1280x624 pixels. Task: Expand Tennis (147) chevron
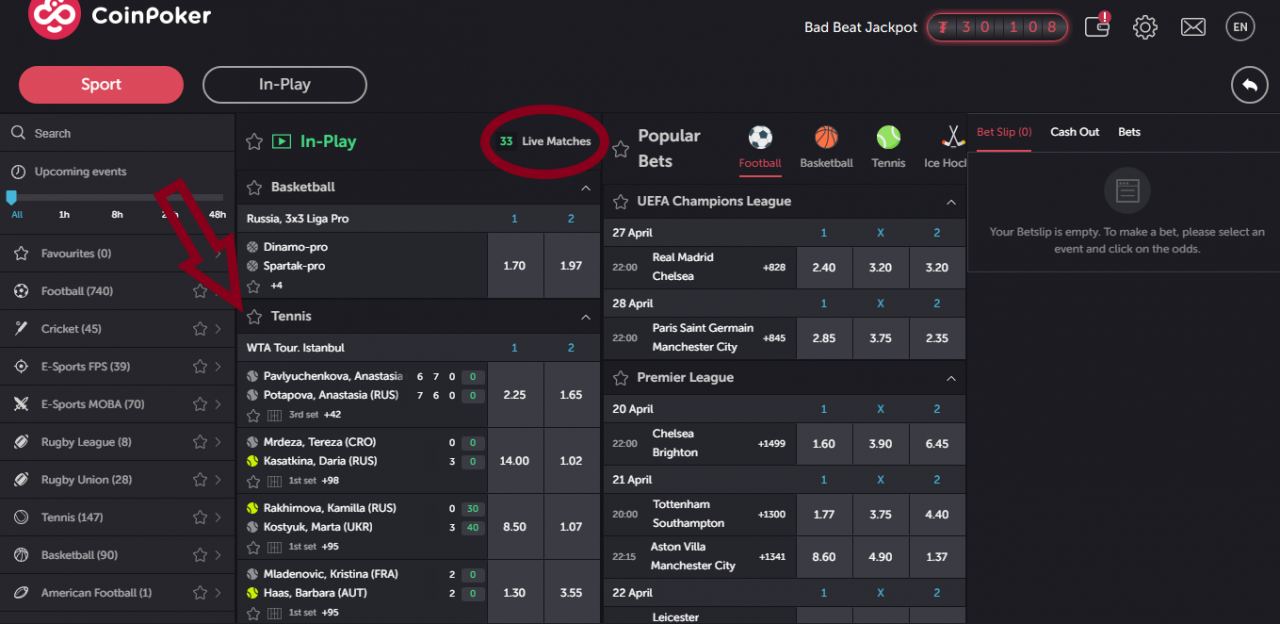pos(218,518)
